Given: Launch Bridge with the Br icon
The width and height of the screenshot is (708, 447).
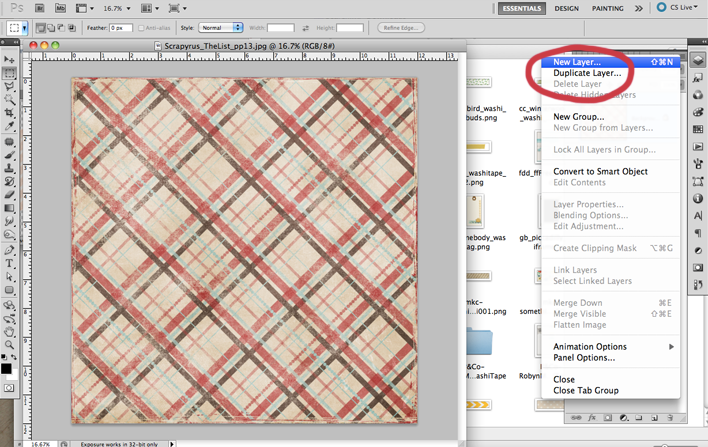Looking at the screenshot, I should pyautogui.click(x=40, y=8).
